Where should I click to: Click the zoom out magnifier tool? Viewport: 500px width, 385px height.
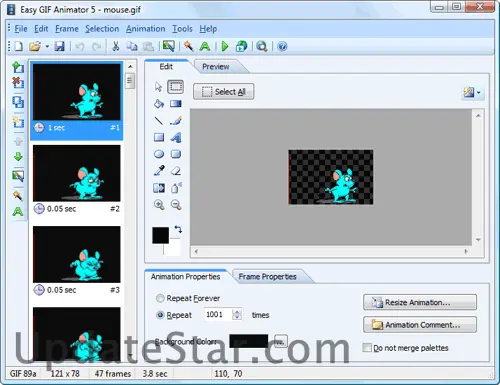pos(176,205)
